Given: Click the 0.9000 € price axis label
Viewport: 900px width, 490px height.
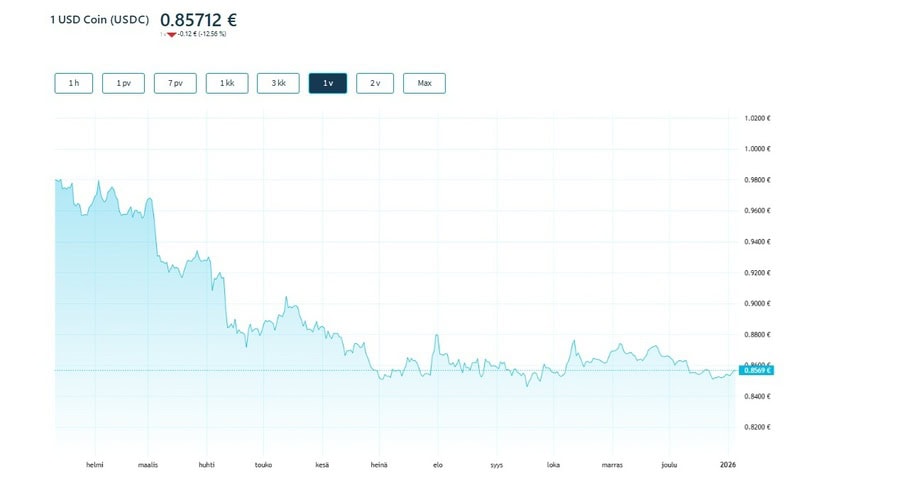Looking at the screenshot, I should pos(757,304).
